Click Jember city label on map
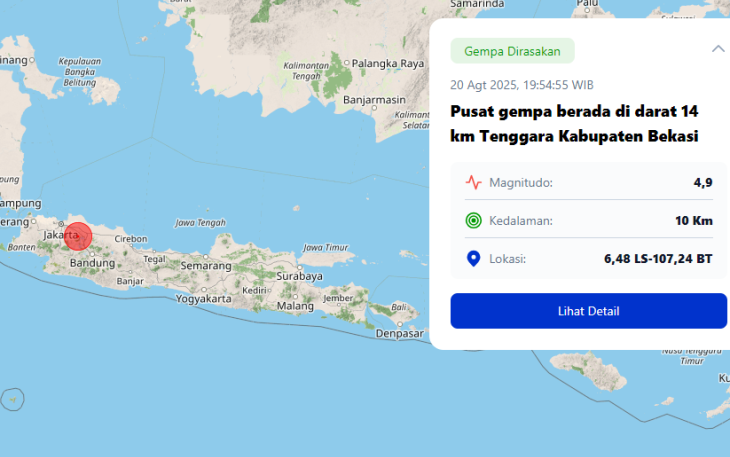The image size is (730, 457). pos(338,298)
